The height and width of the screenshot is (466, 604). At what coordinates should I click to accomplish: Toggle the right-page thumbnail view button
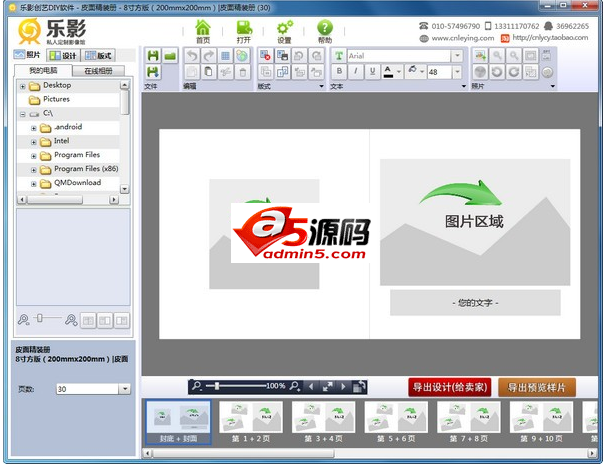122,320
